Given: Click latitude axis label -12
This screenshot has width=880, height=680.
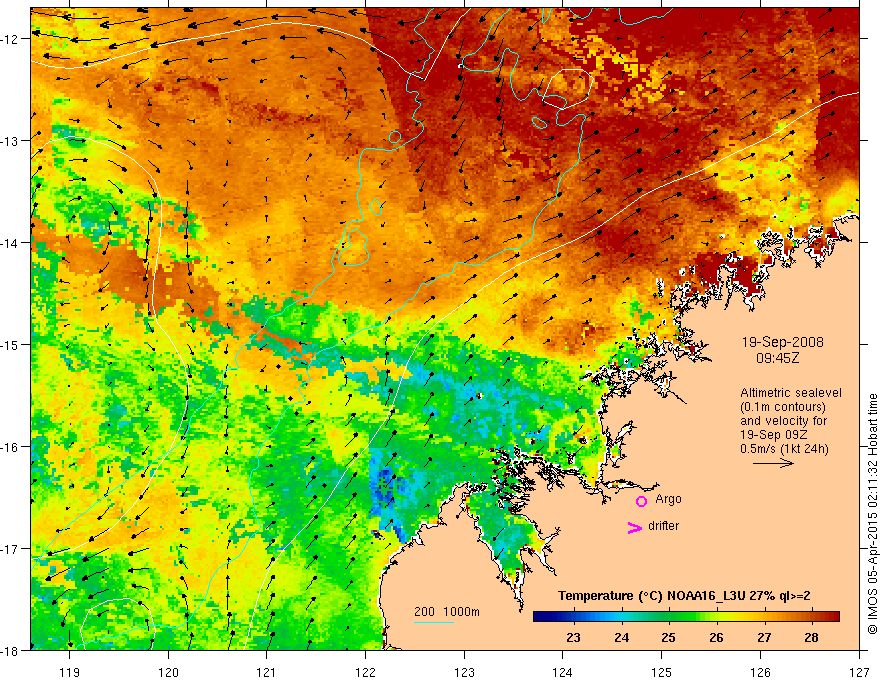Looking at the screenshot, I should pyautogui.click(x=11, y=39).
